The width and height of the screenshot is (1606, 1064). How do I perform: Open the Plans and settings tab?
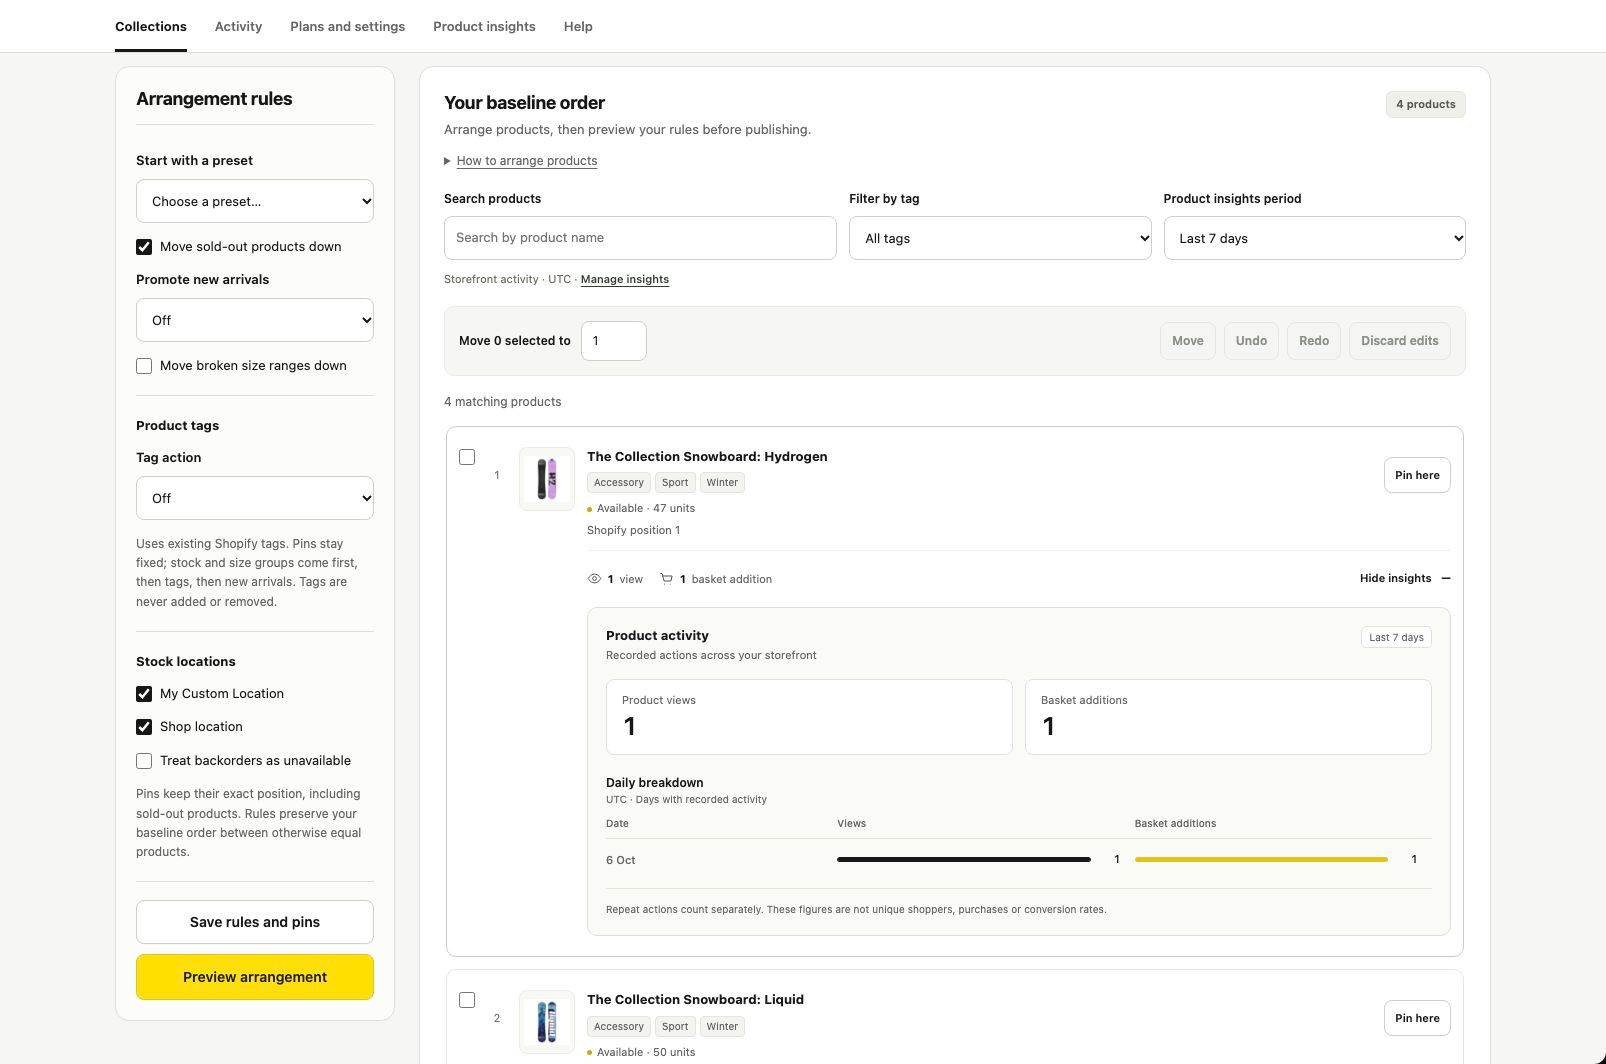point(347,27)
